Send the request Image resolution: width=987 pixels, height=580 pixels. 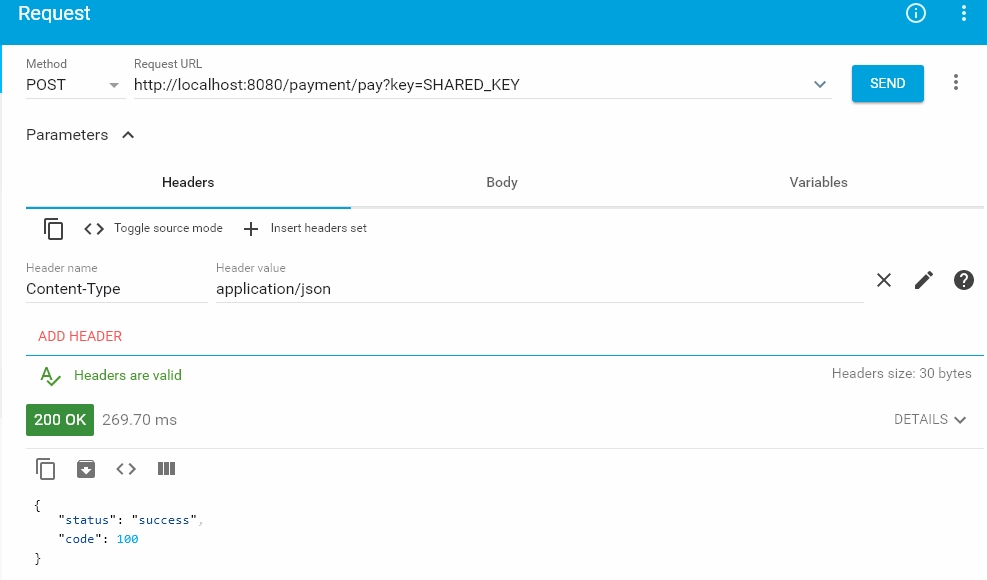(888, 83)
